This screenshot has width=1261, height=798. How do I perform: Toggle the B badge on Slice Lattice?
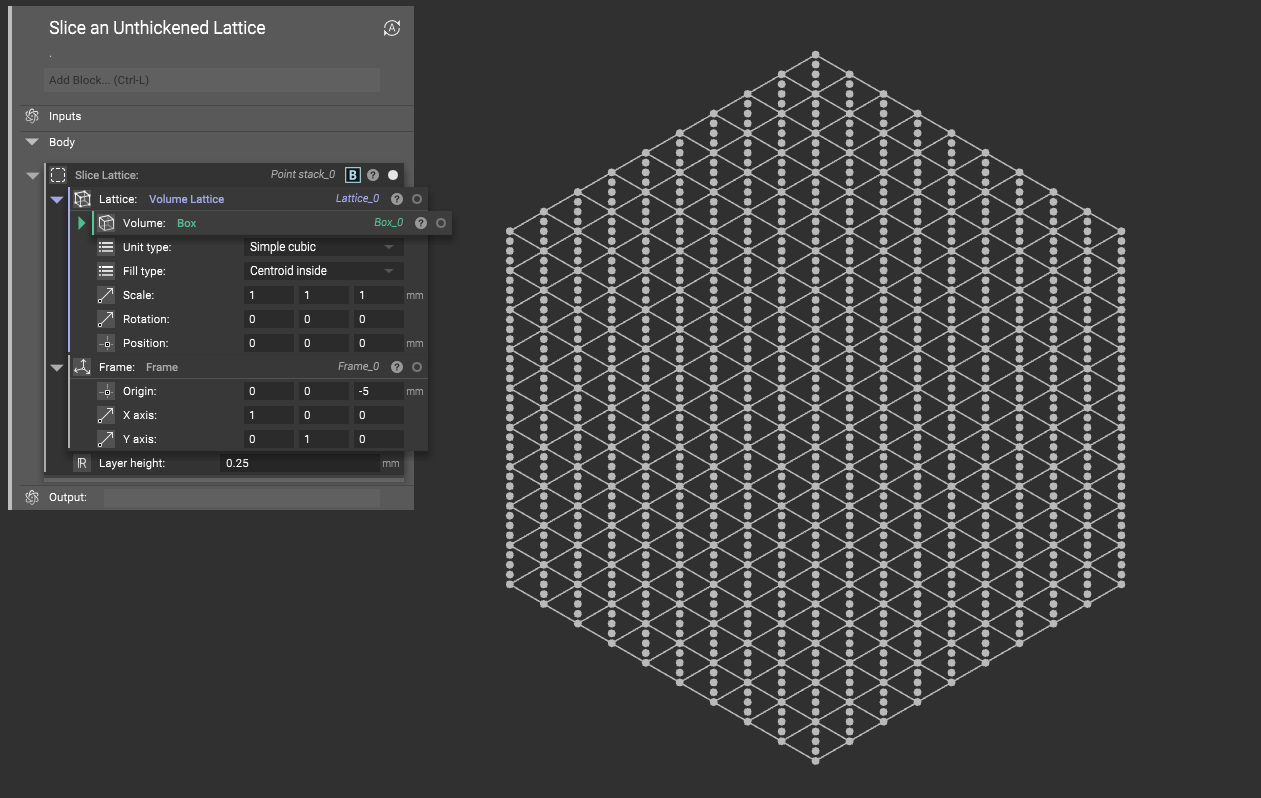pyautogui.click(x=353, y=175)
